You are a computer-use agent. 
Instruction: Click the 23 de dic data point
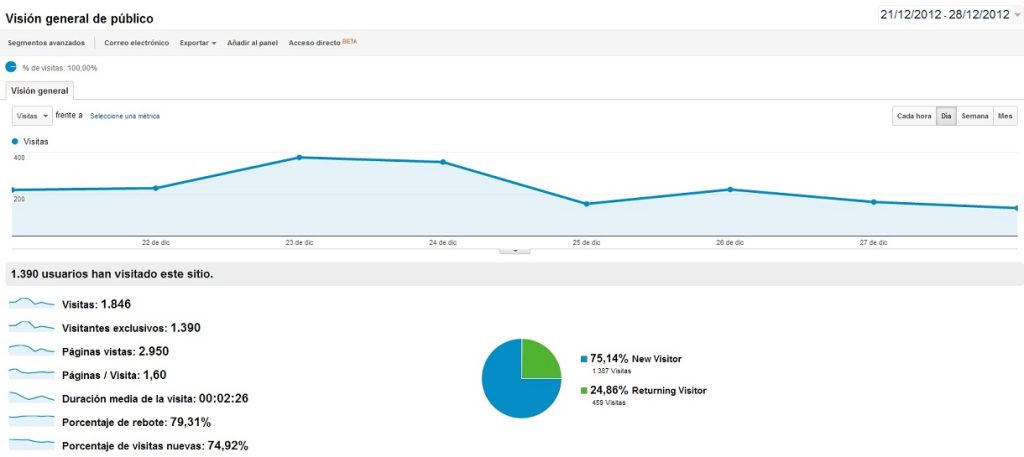[299, 157]
